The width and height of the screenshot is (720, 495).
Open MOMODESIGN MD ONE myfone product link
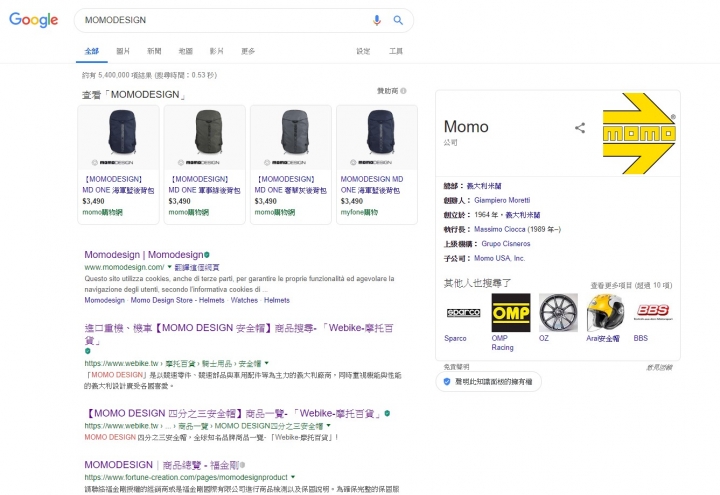(x=372, y=185)
